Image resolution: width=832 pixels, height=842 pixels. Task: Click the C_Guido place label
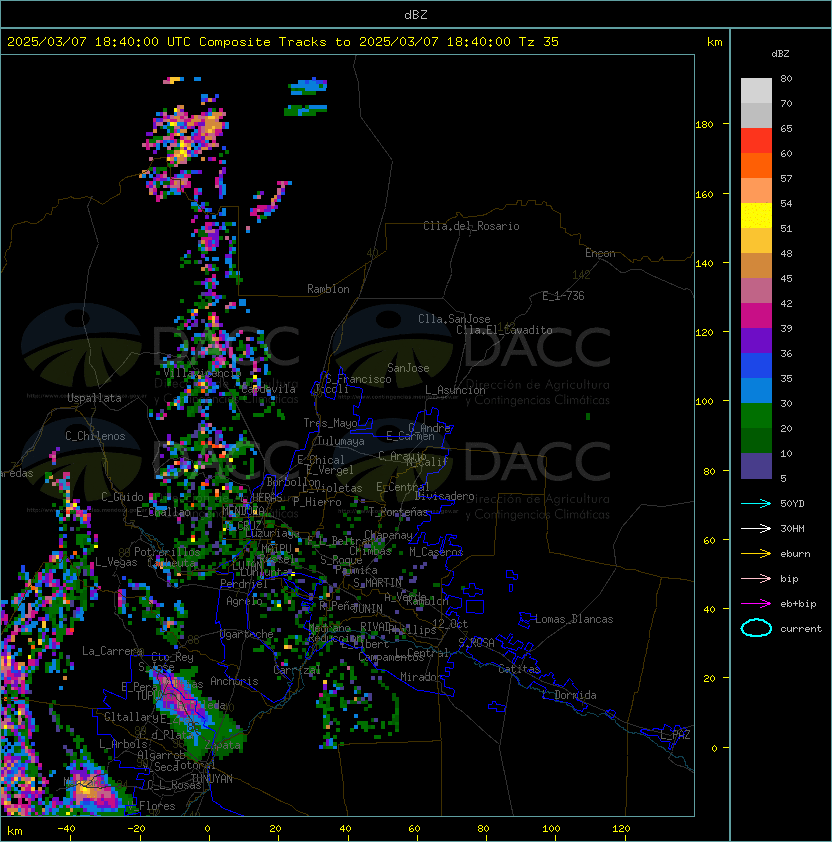(122, 497)
